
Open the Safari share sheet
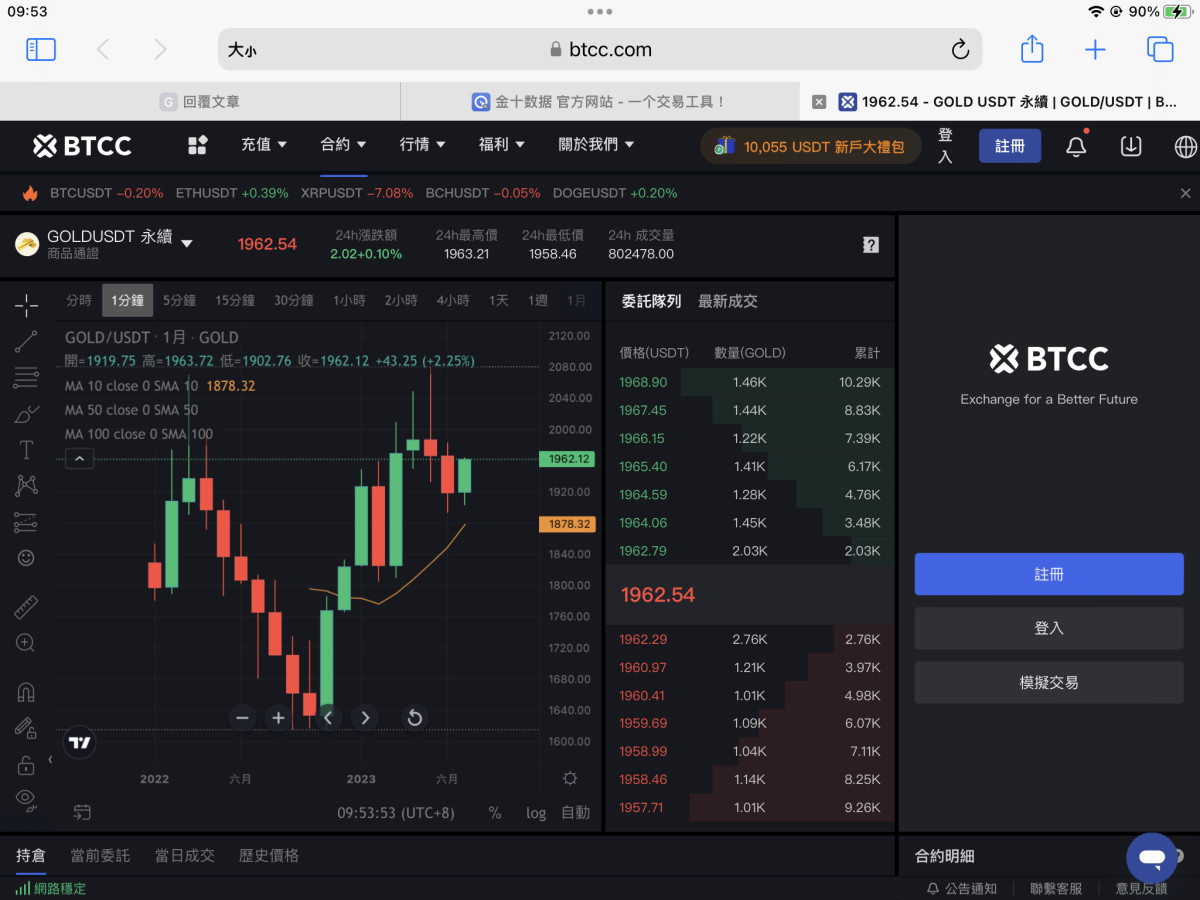tap(1032, 49)
